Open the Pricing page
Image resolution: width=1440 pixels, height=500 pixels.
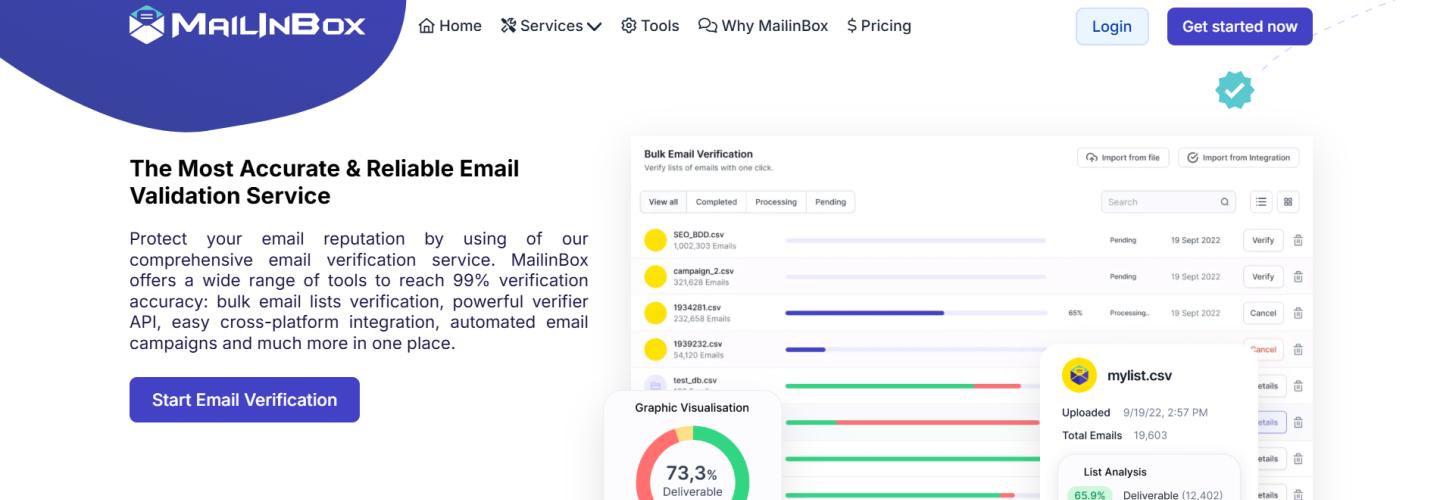pyautogui.click(x=879, y=26)
